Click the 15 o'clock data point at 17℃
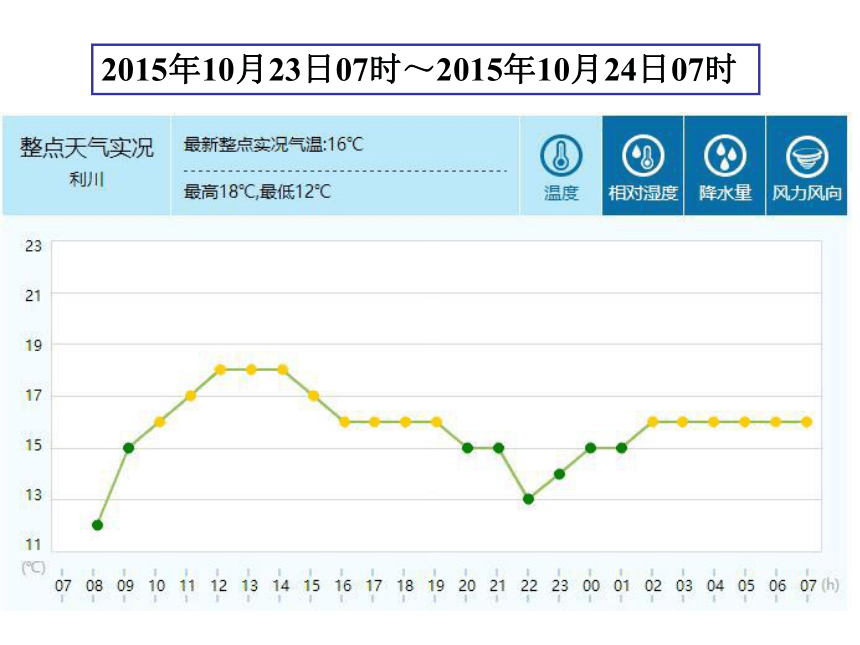 (313, 395)
